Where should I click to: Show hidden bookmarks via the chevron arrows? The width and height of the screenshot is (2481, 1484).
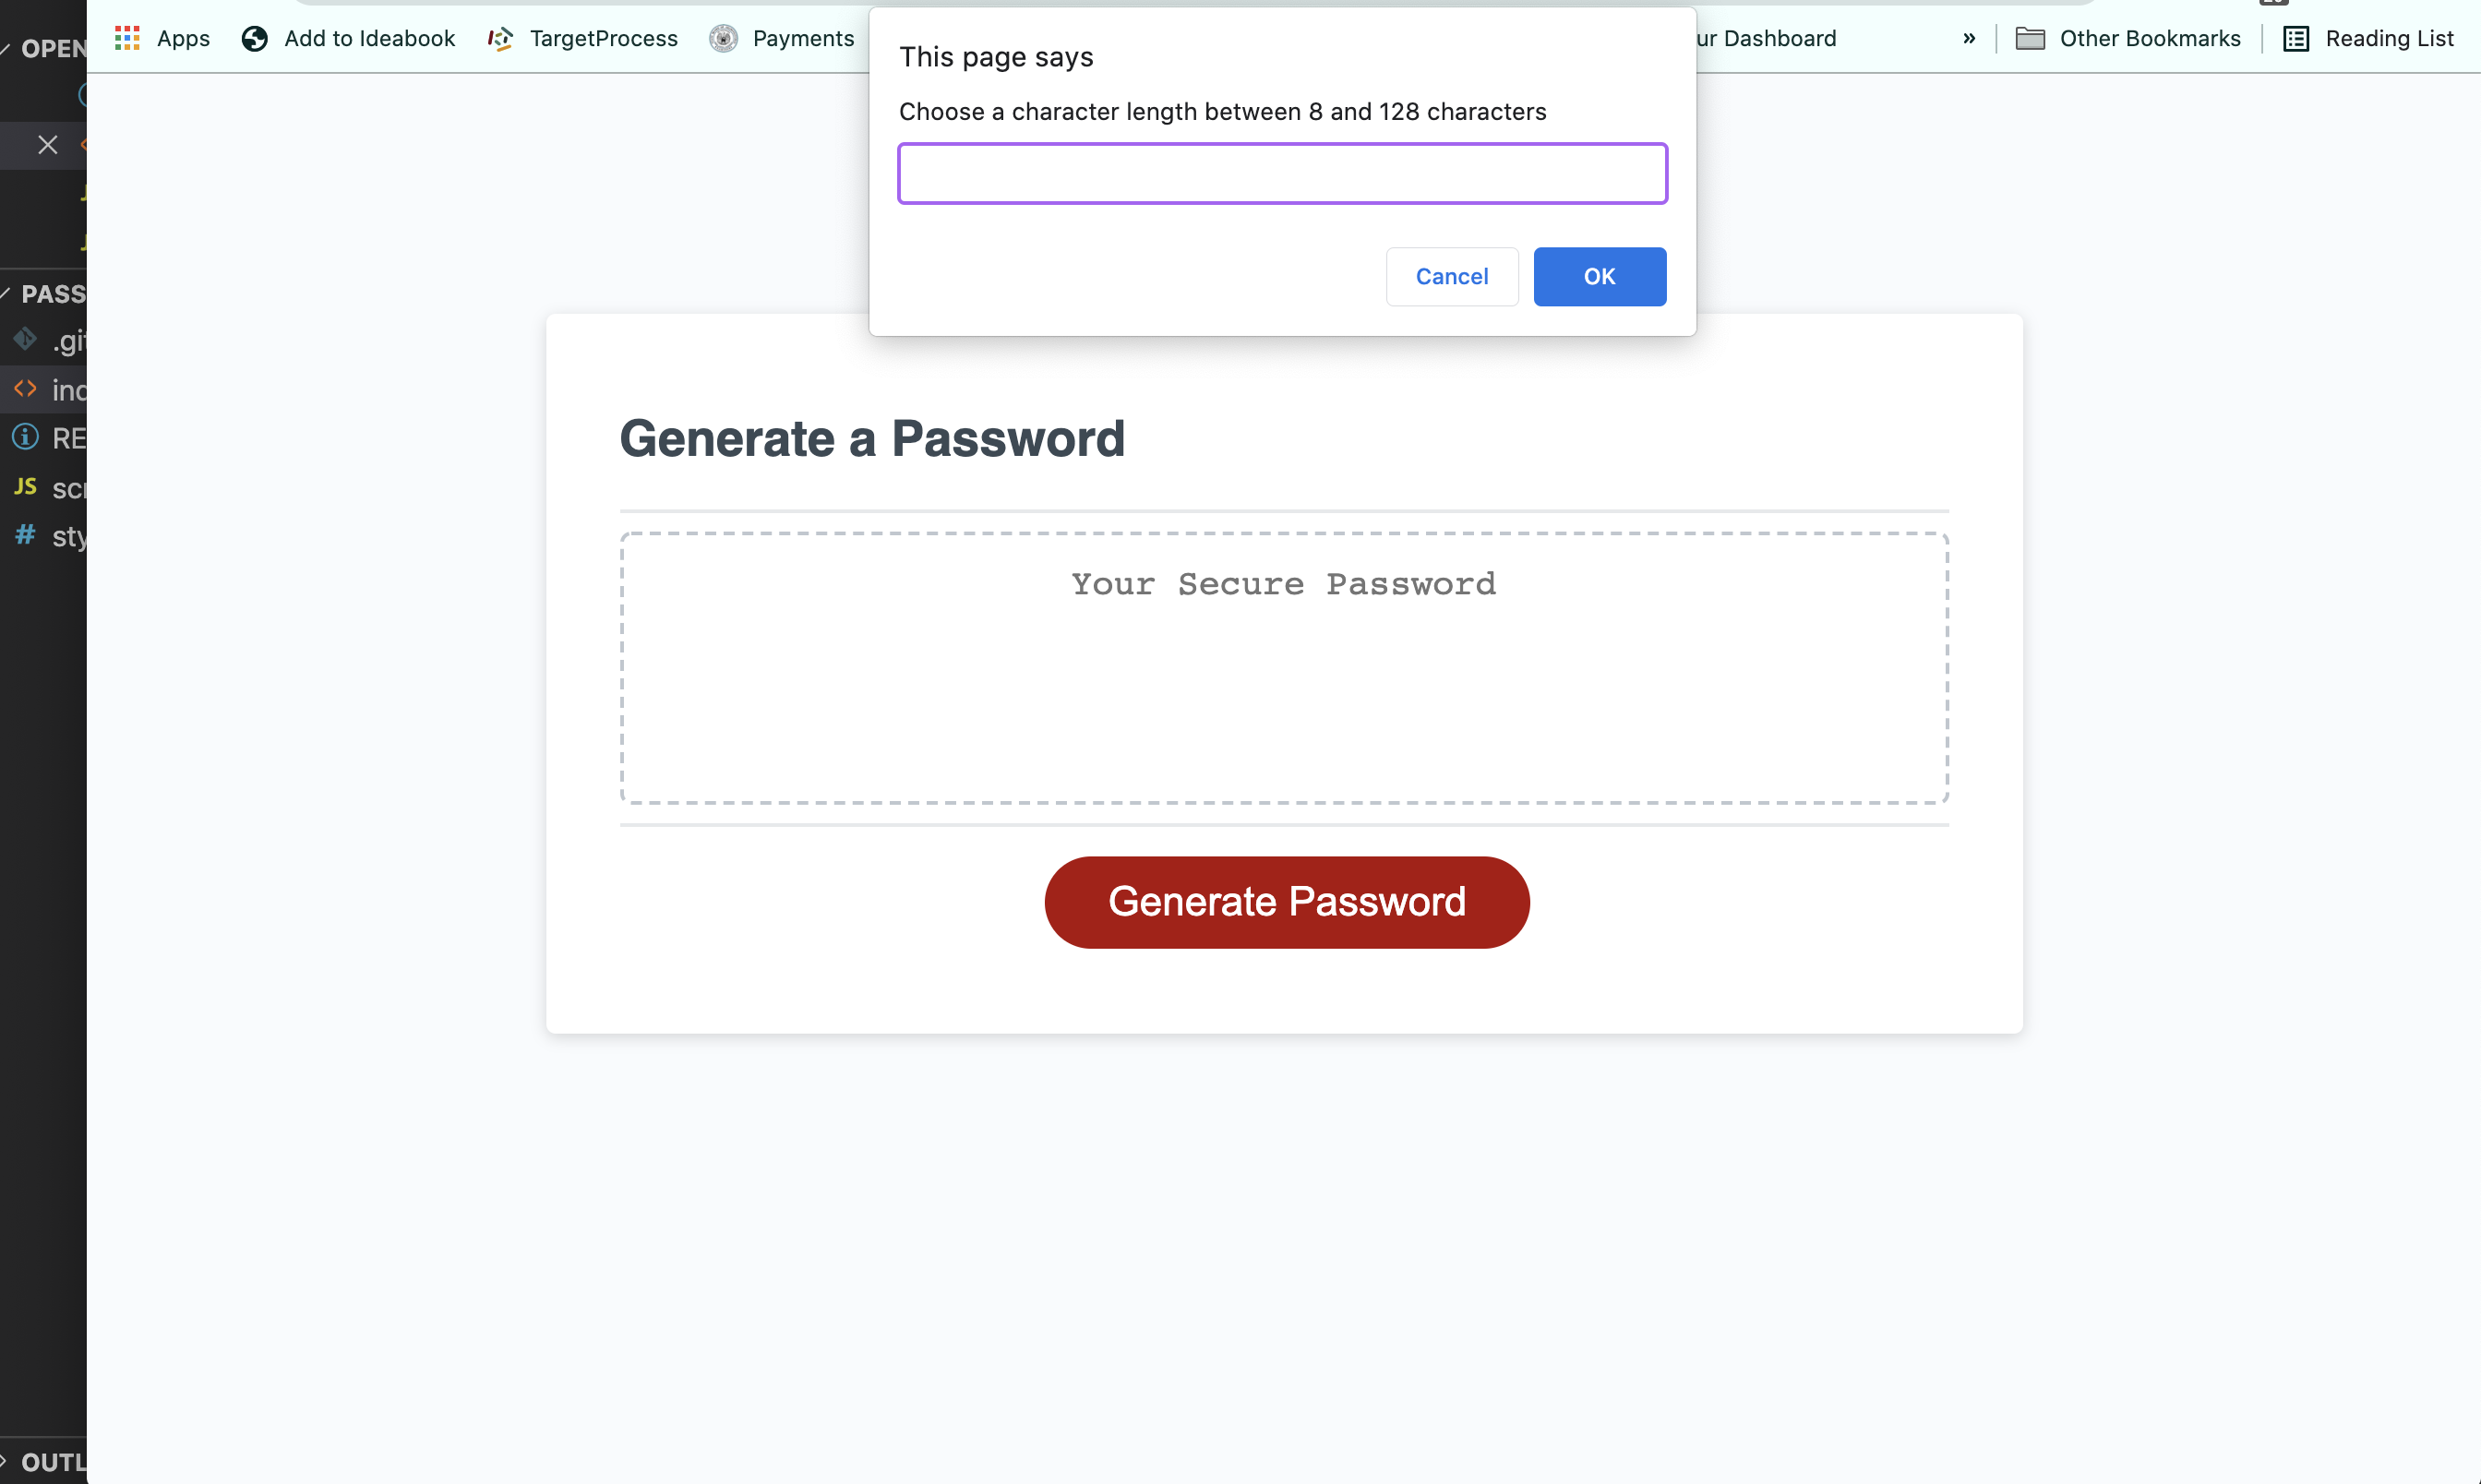point(1968,38)
